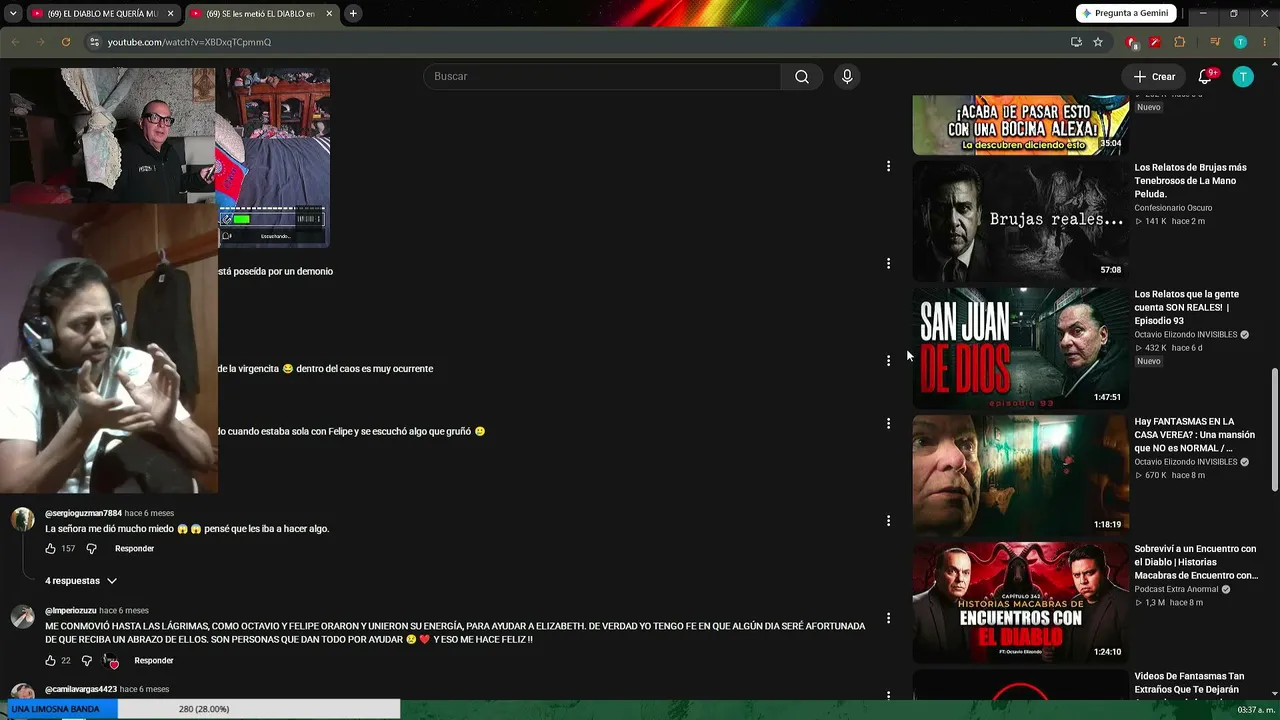Click the address bar URL youtube.com/watch
The width and height of the screenshot is (1280, 720).
[189, 42]
